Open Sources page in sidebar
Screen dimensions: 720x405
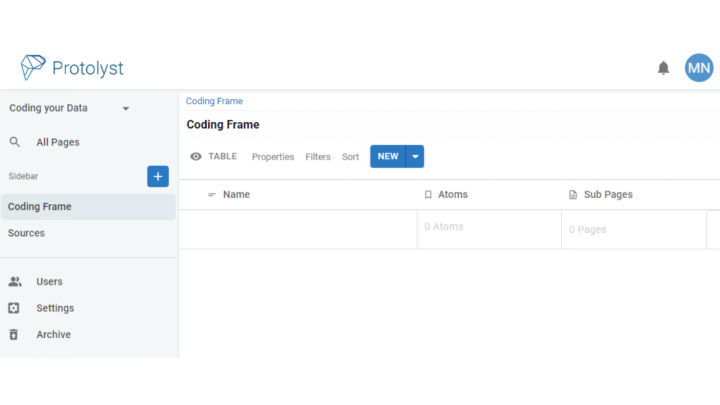point(26,233)
